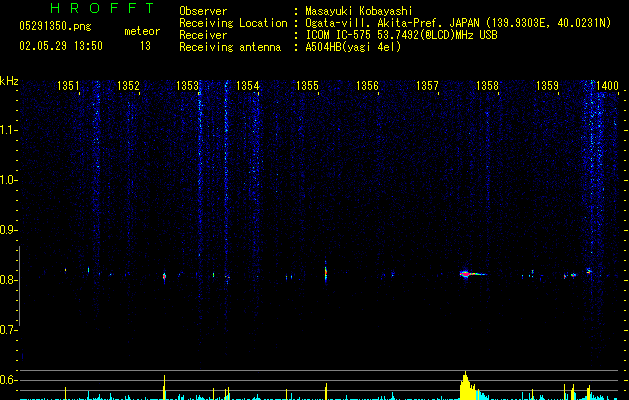
Task: Click the 0.6 kHz axis label
Action: [x=9, y=380]
